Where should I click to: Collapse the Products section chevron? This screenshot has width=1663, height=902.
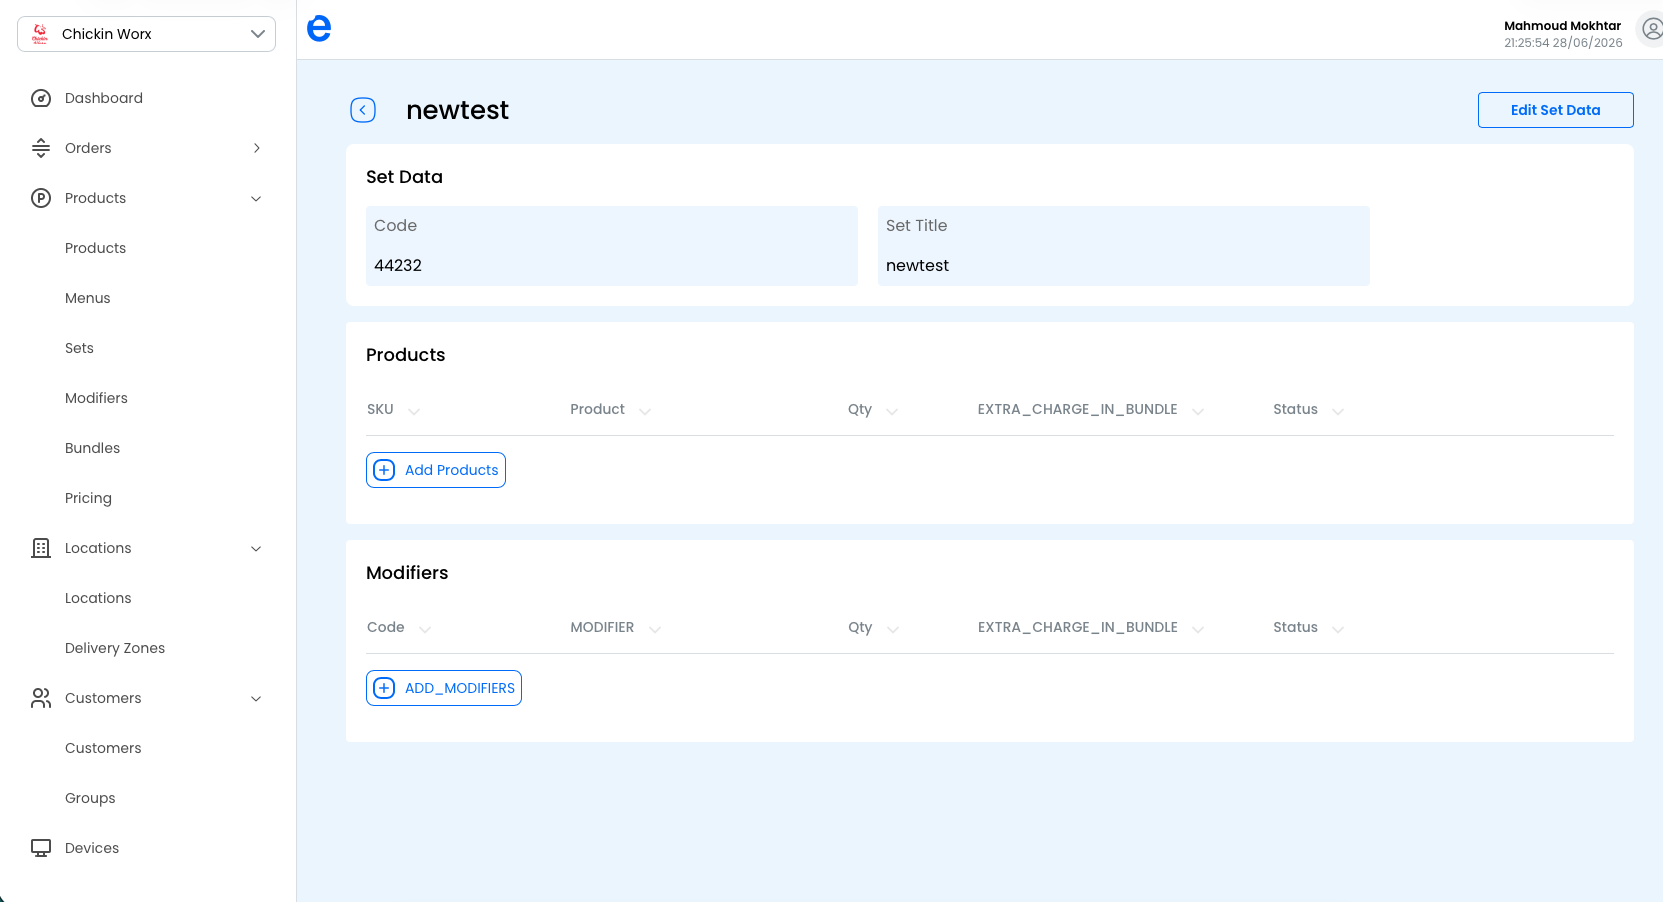click(256, 198)
